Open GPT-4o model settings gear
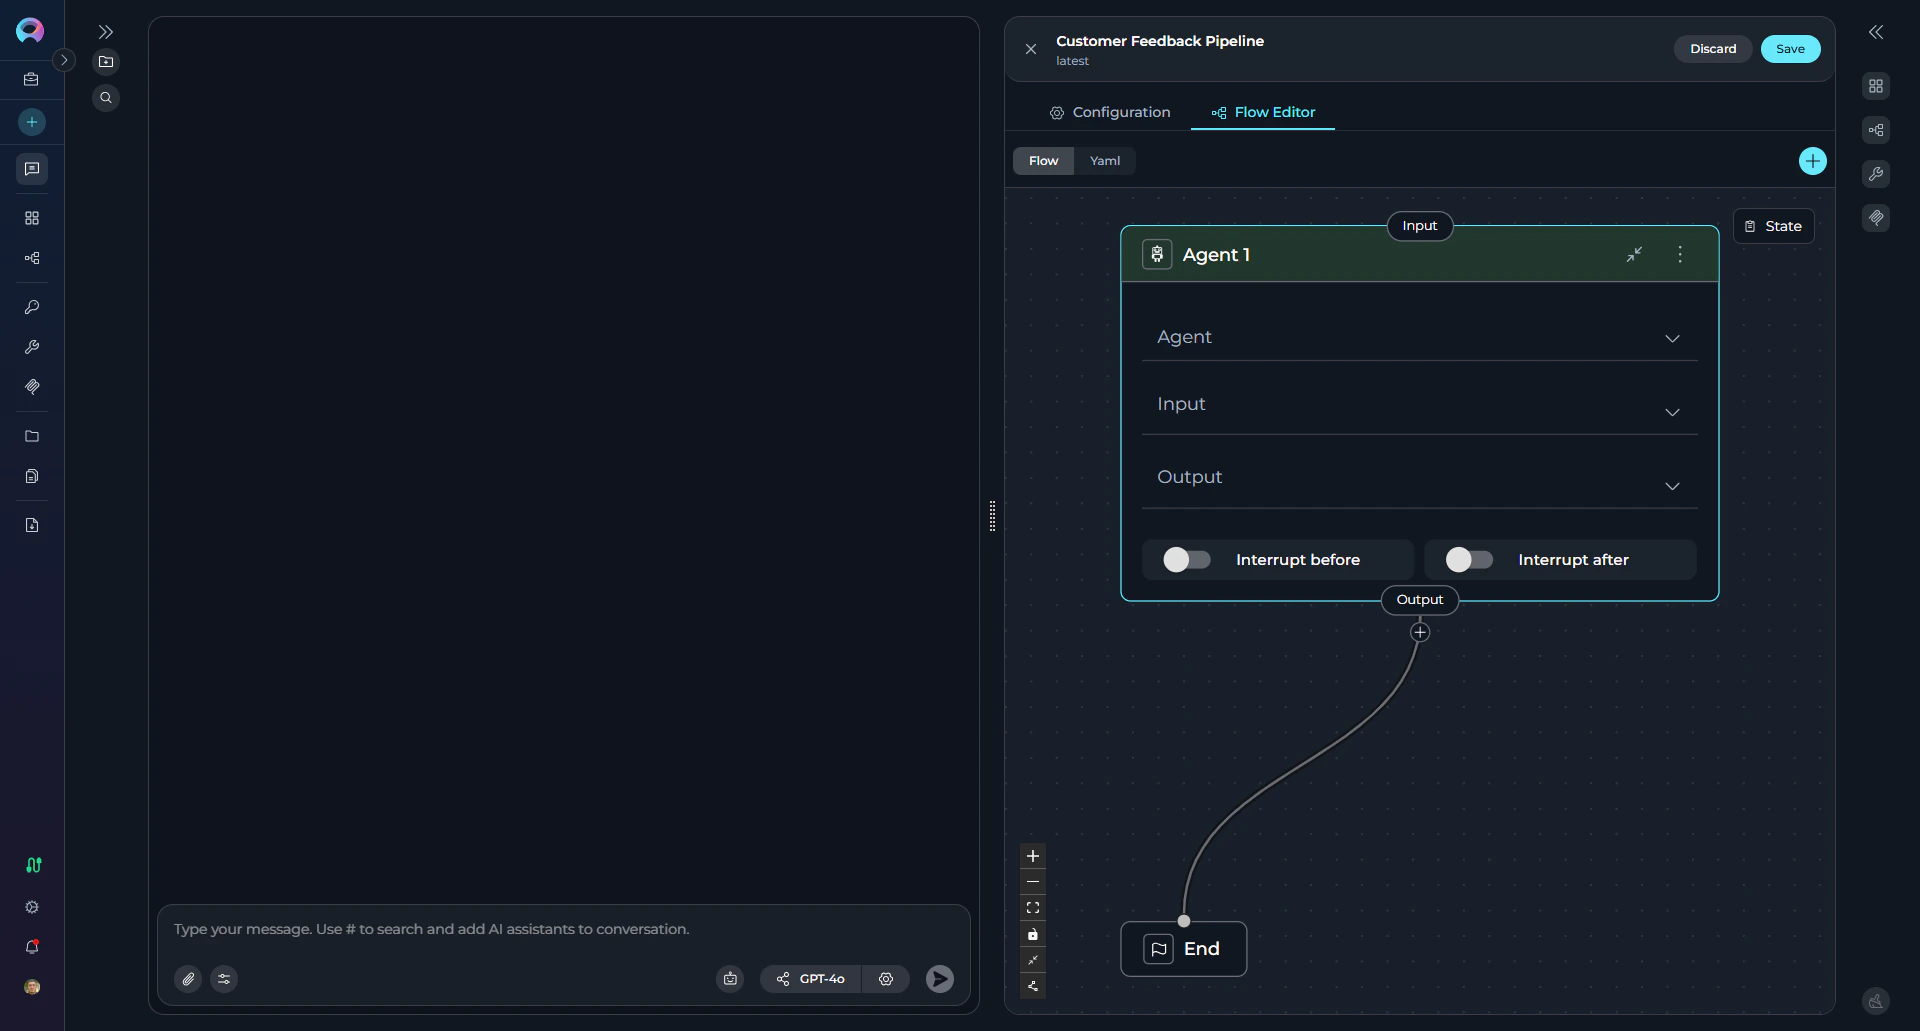This screenshot has width=1920, height=1031. pos(886,979)
